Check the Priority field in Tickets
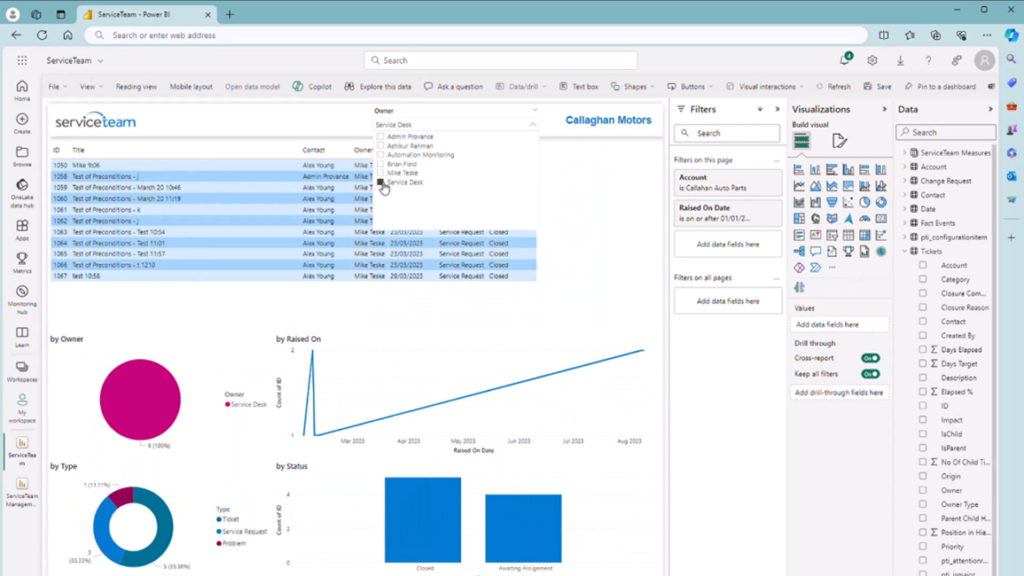This screenshot has width=1024, height=576. [x=923, y=546]
